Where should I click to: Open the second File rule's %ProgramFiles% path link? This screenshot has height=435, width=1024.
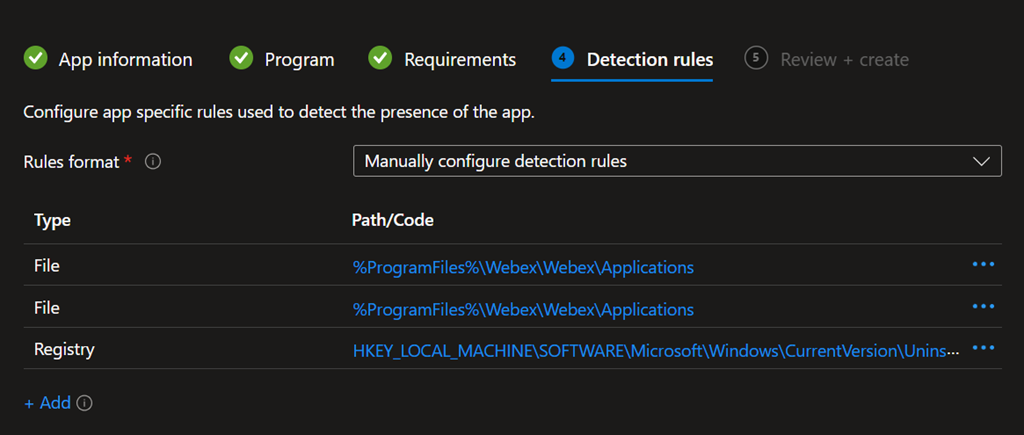[x=523, y=309]
